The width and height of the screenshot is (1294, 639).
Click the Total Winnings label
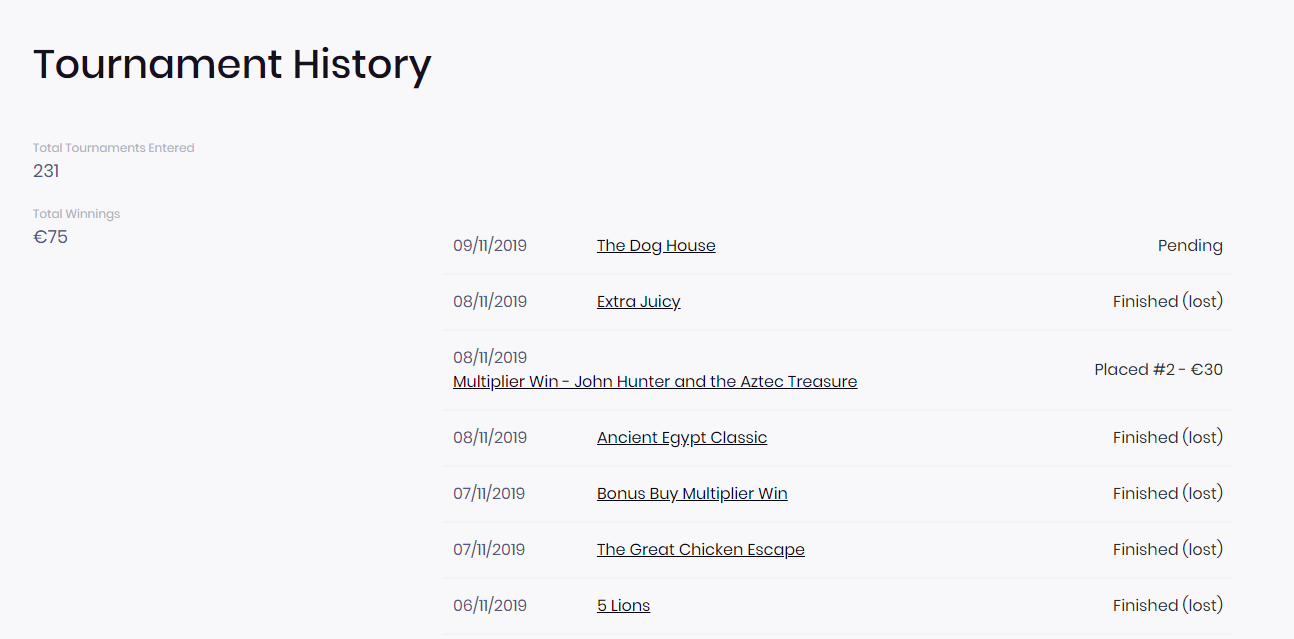pyautogui.click(x=76, y=214)
